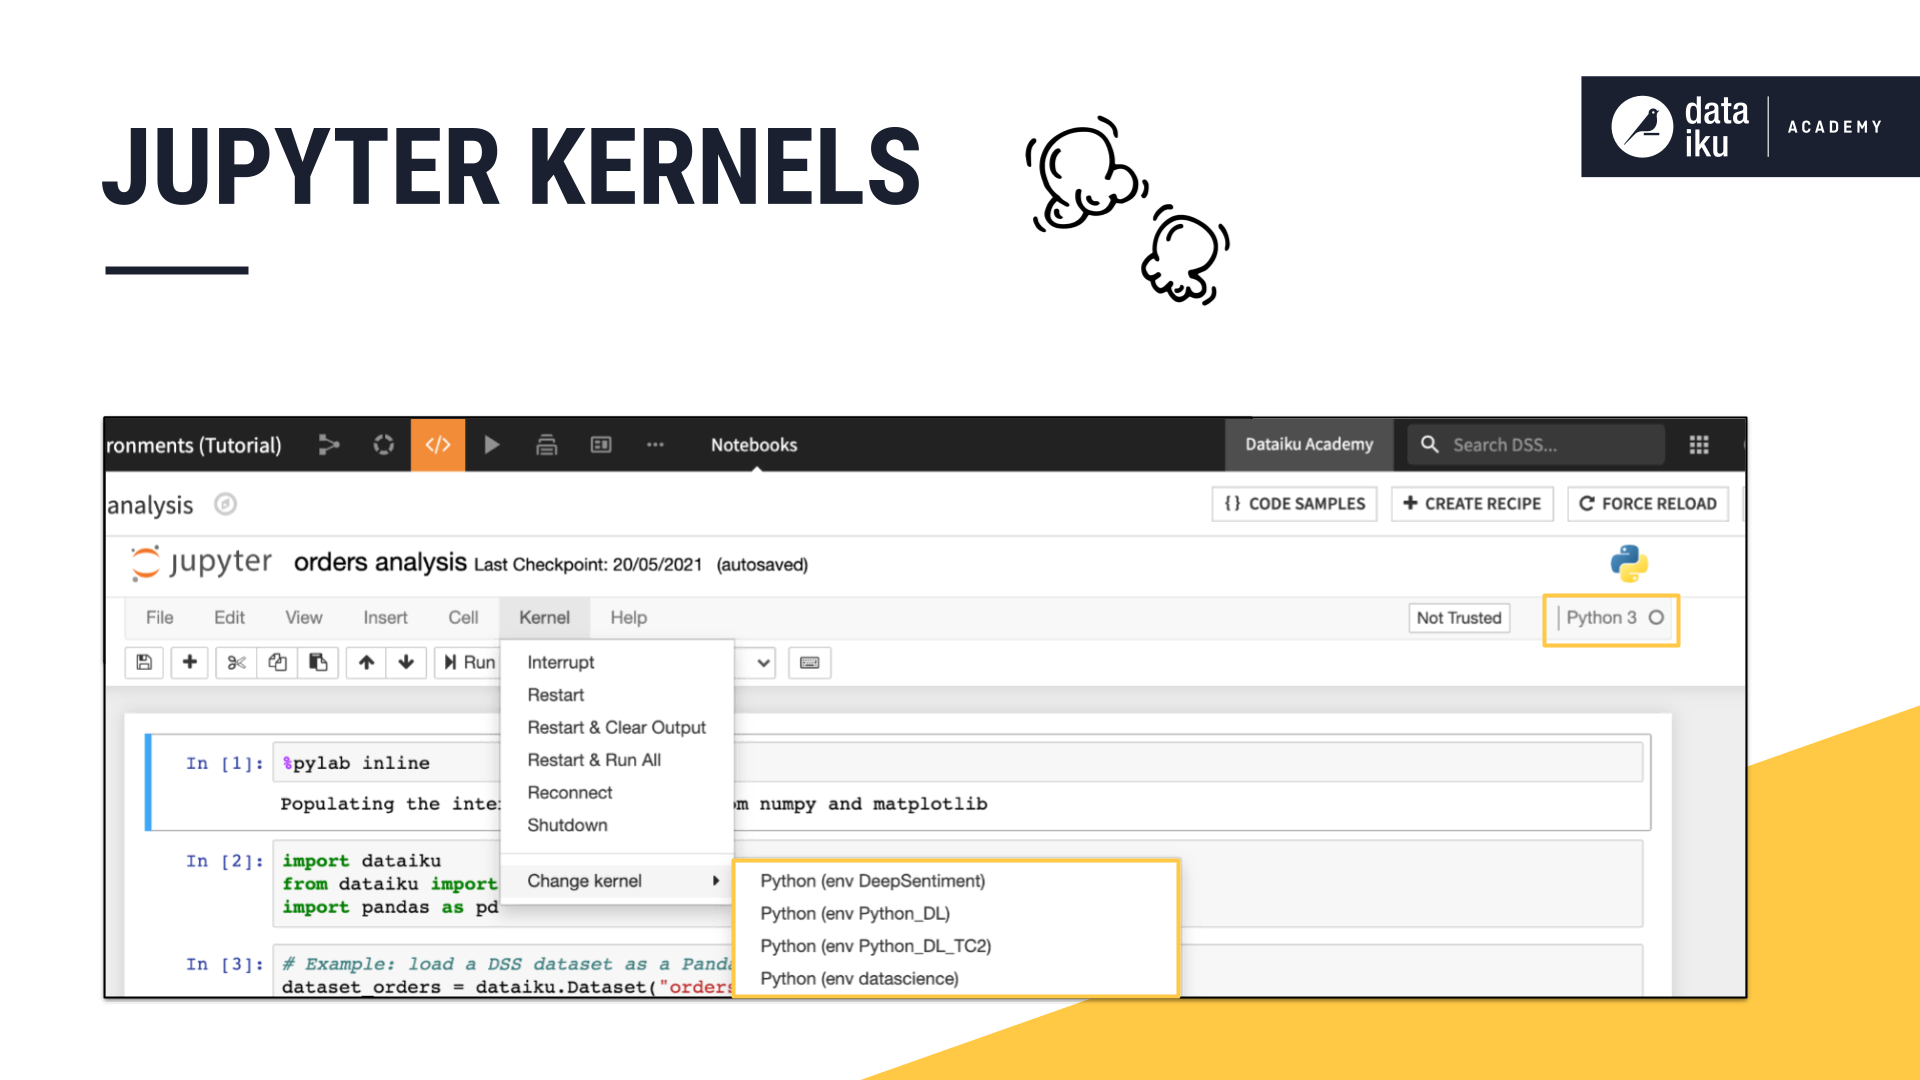This screenshot has height=1080, width=1920.
Task: Click the paste cells below icon
Action: 318,663
